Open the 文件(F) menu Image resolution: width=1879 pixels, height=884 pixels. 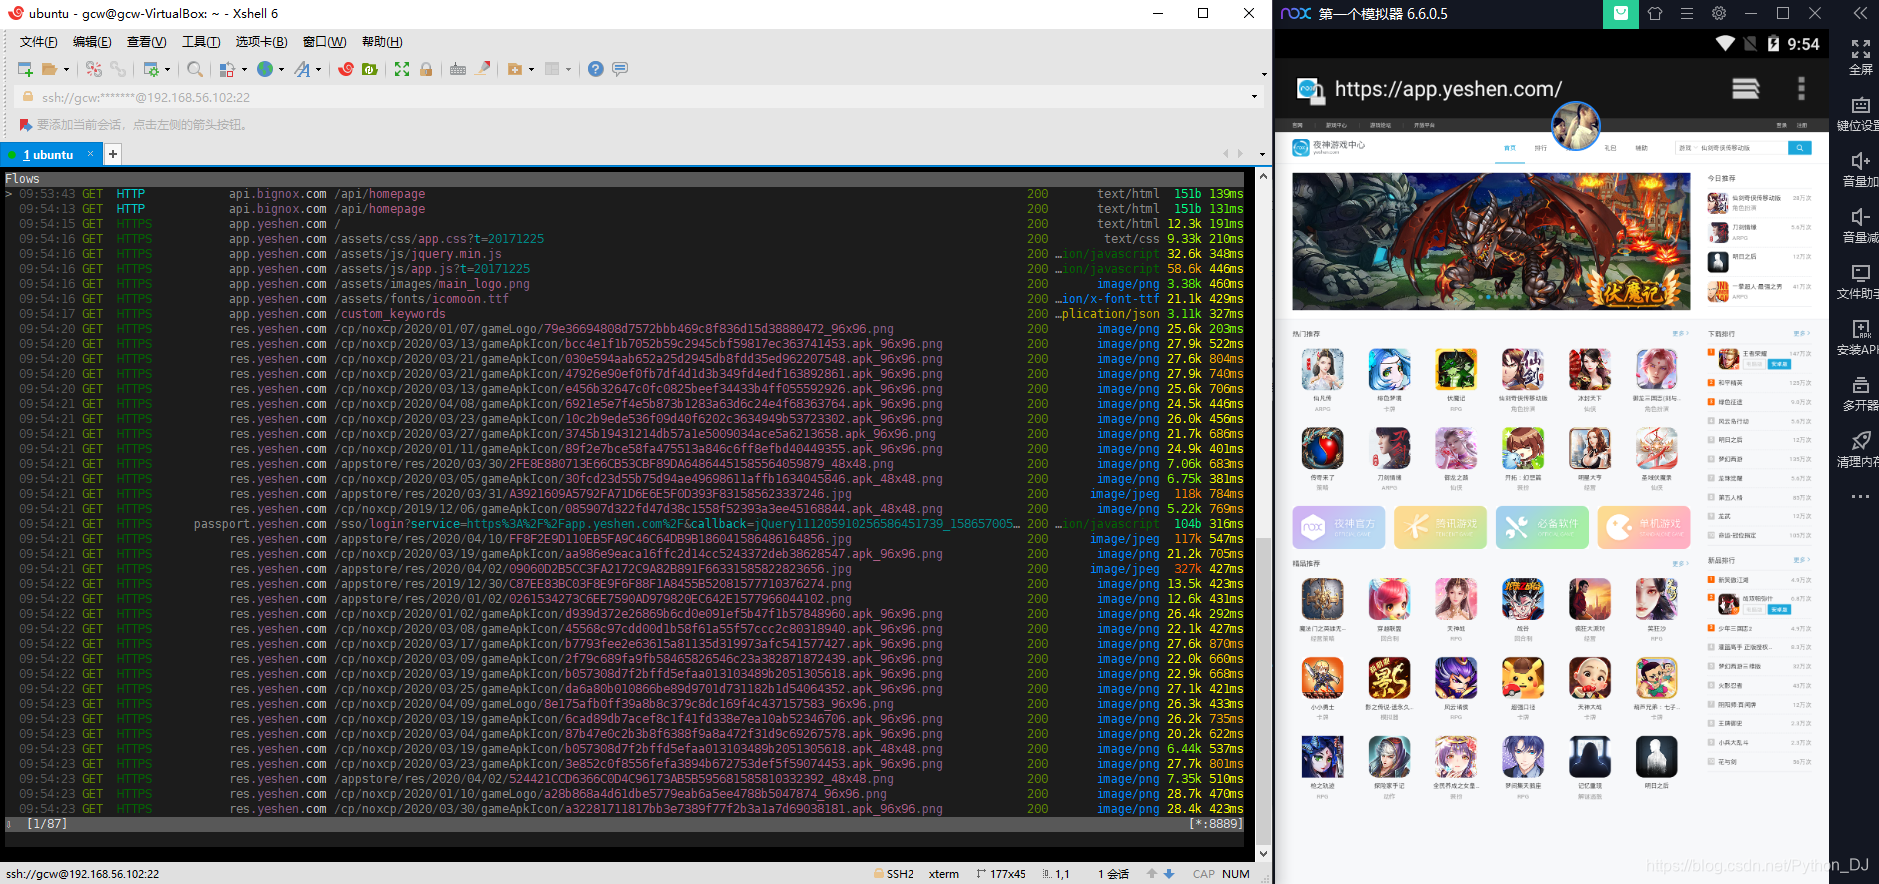point(38,42)
